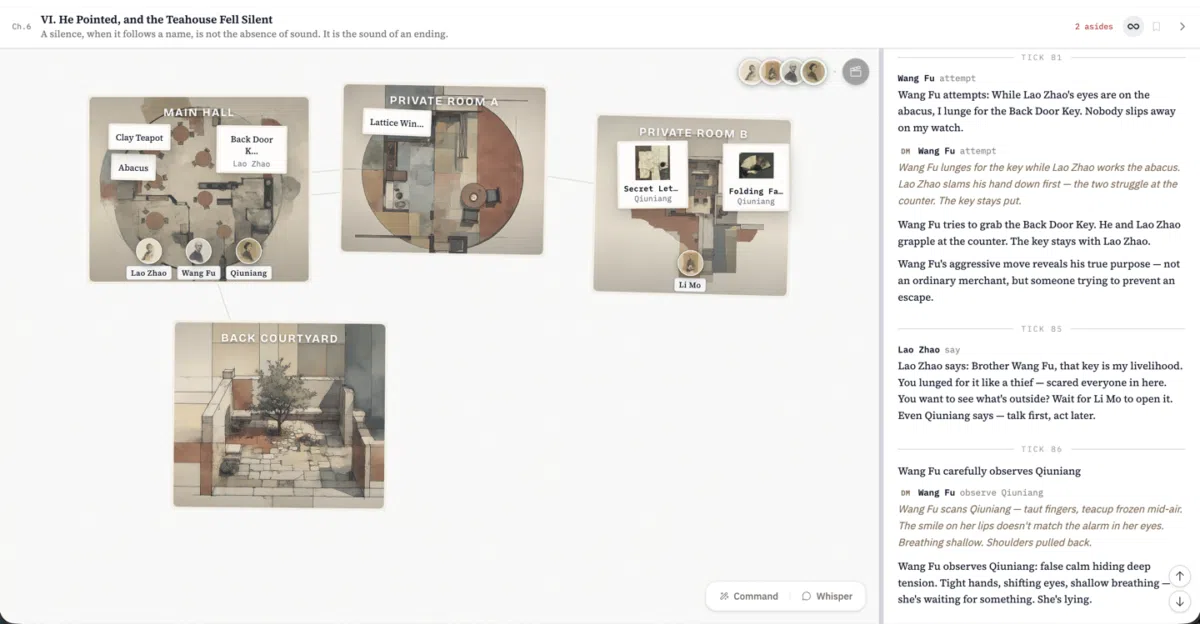The width and height of the screenshot is (1200, 630).
Task: Click Qiuniang's avatar in Main Hall
Action: tap(248, 250)
